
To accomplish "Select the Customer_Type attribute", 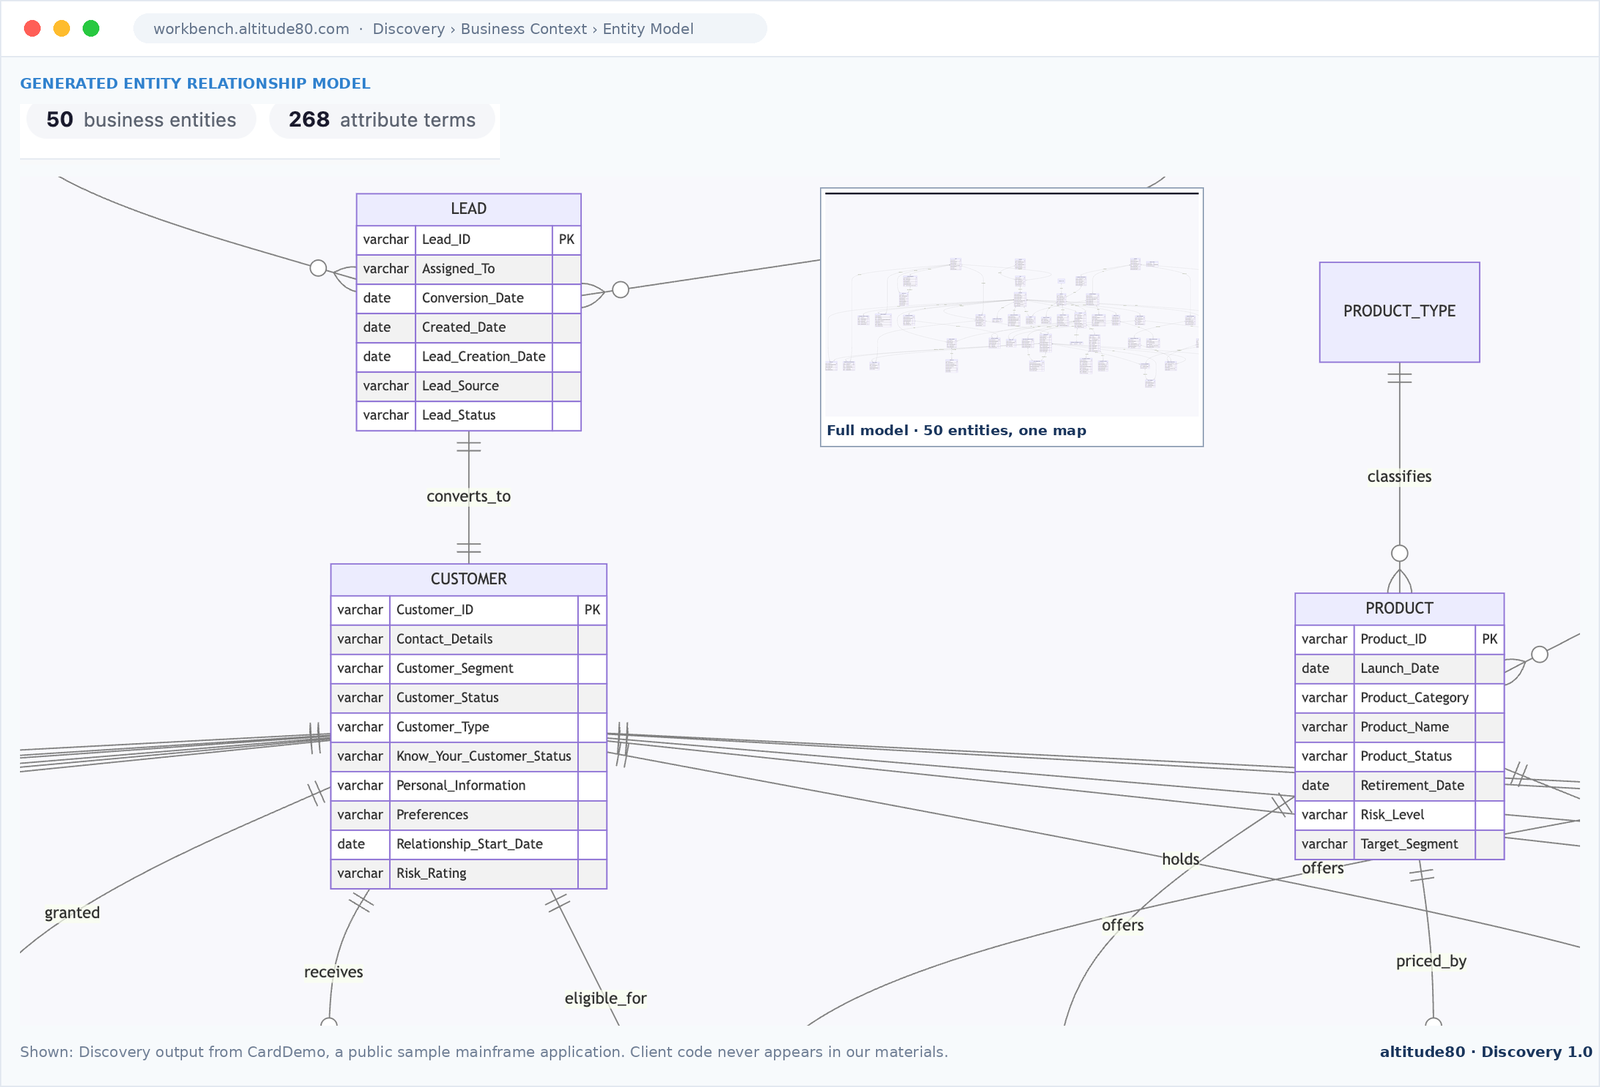I will coord(468,727).
